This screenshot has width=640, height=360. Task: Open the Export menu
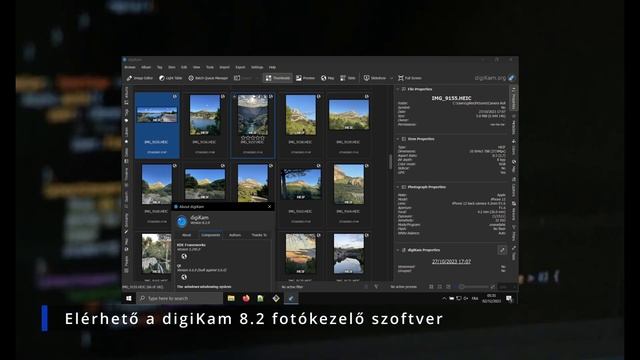pos(240,67)
